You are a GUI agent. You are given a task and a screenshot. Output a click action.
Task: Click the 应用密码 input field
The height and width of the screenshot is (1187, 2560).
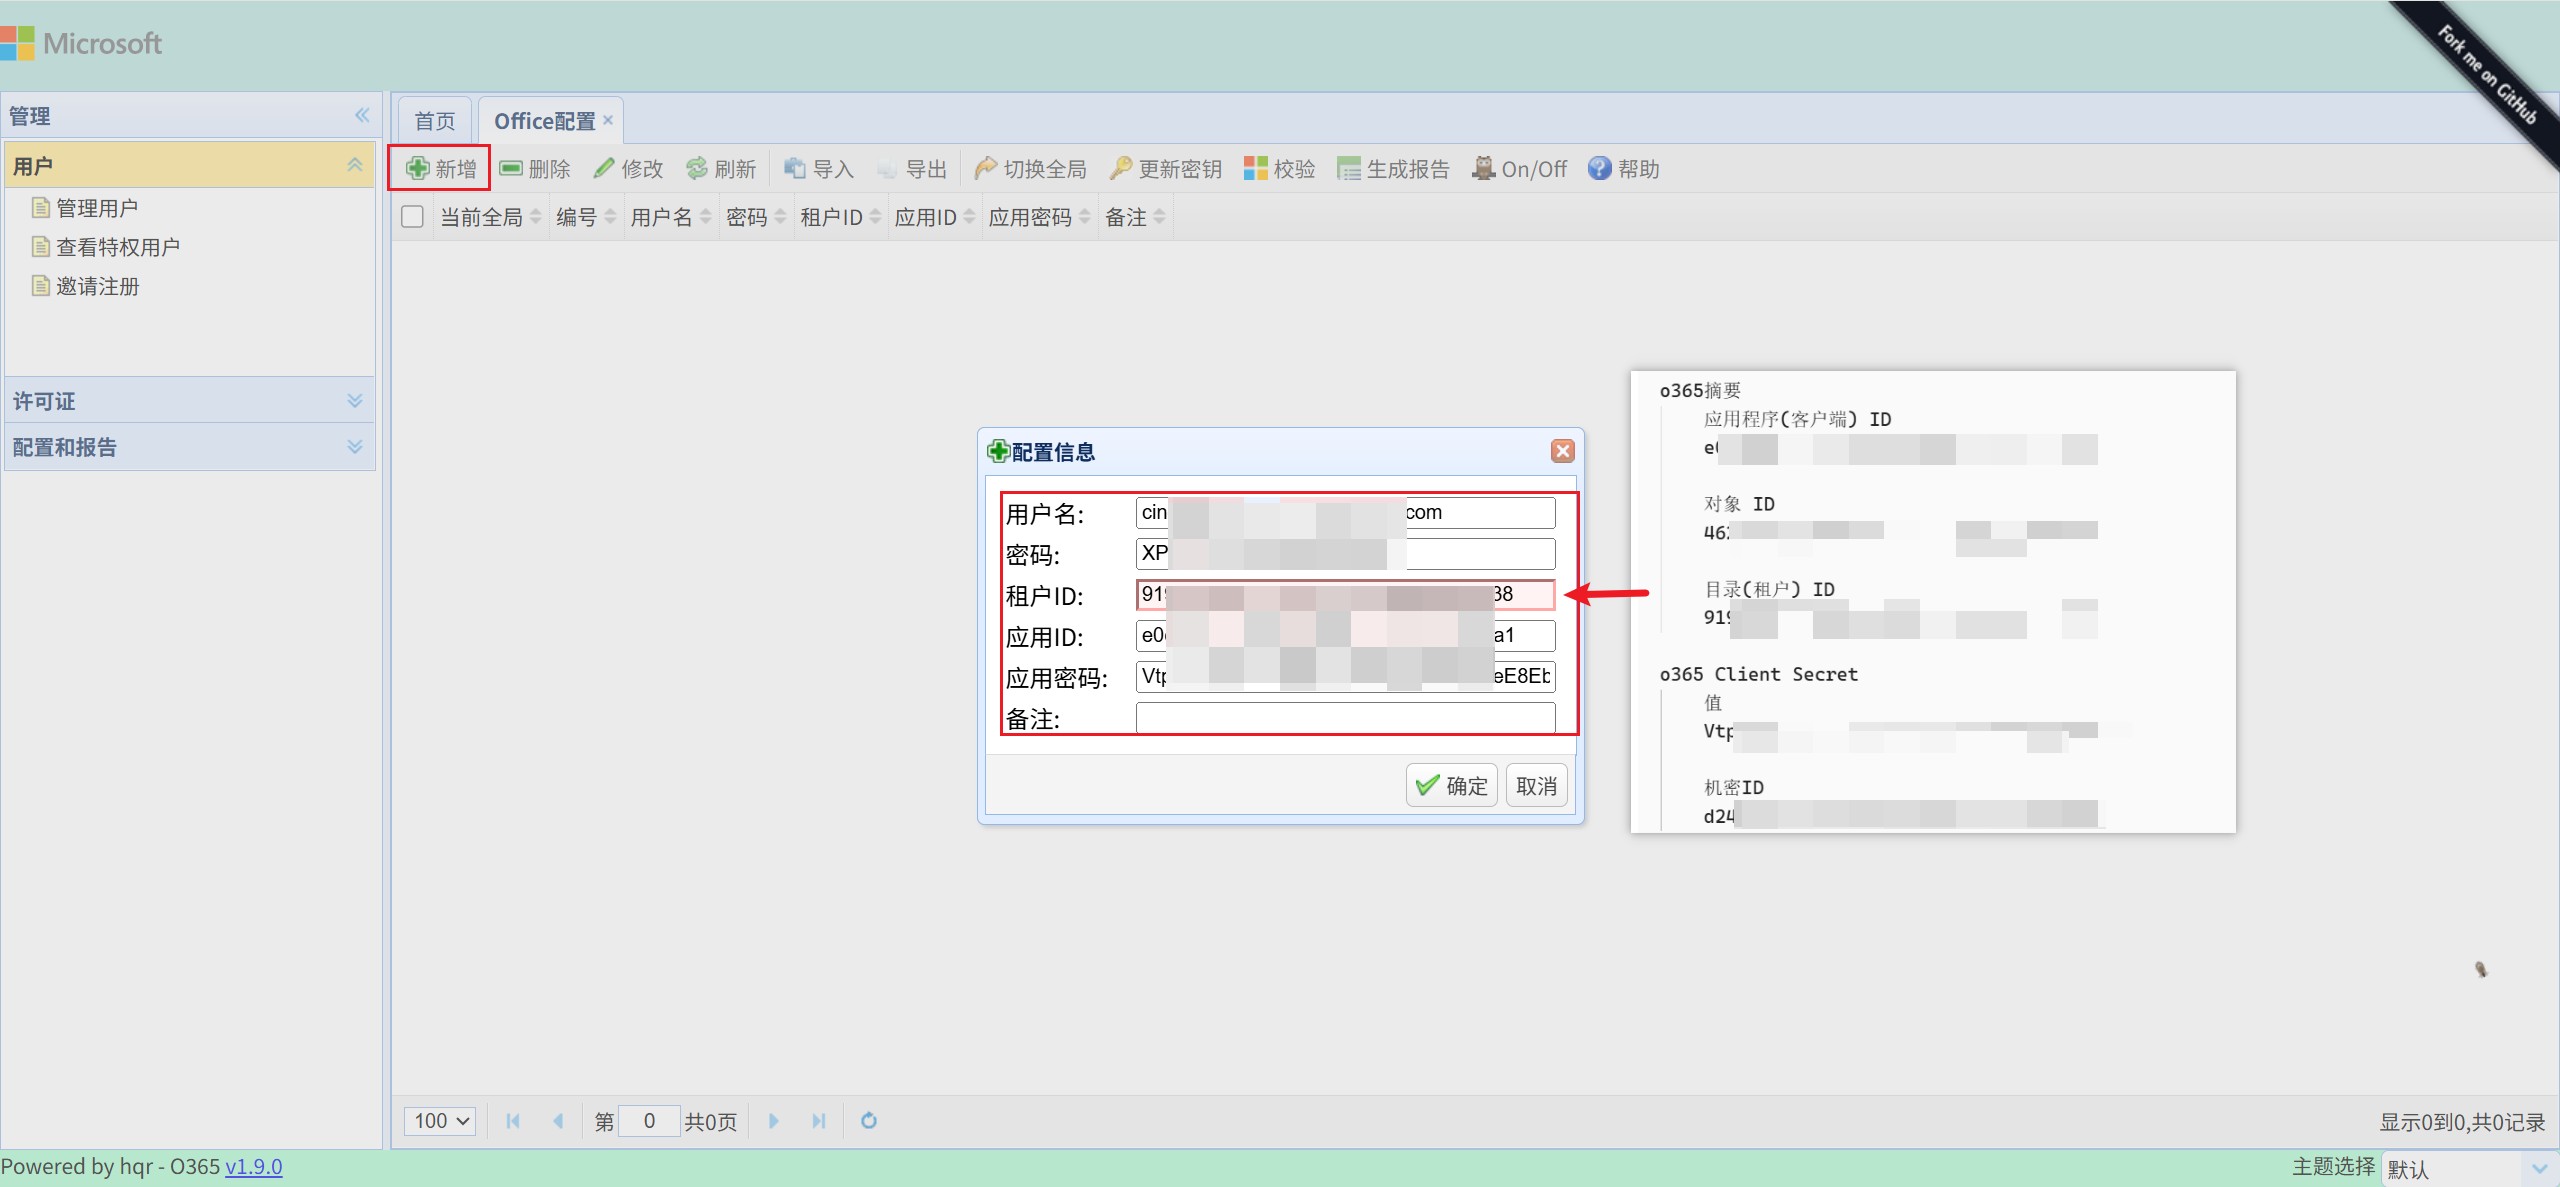click(x=1346, y=677)
